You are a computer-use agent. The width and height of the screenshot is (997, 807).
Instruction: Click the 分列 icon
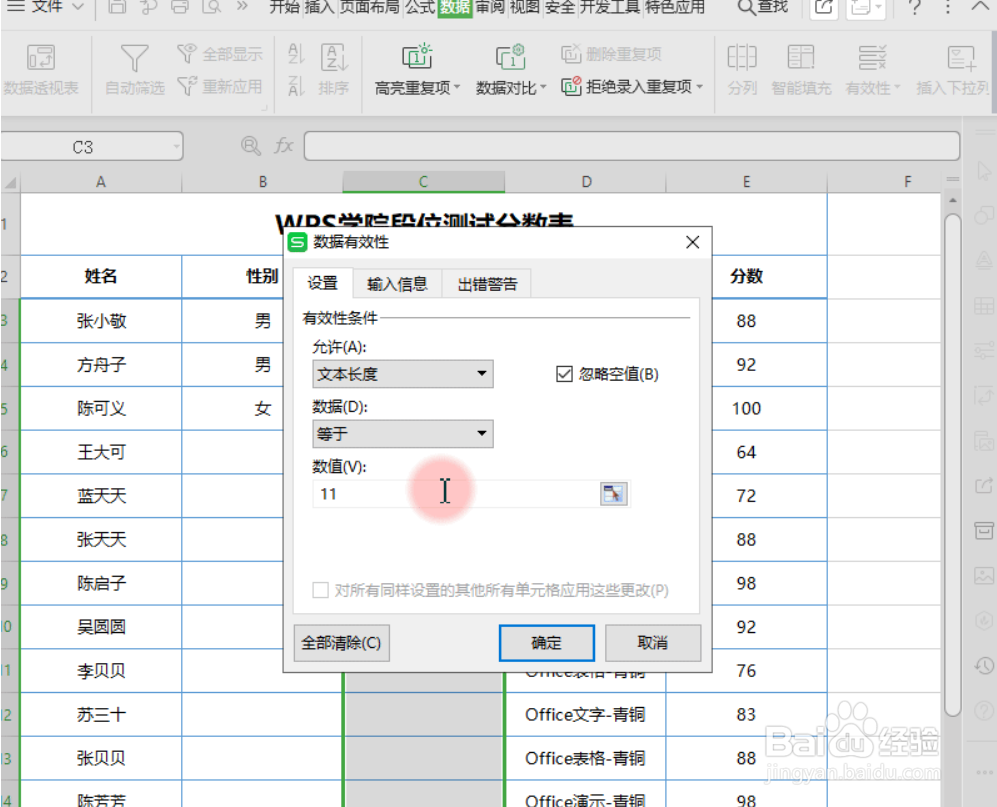(x=742, y=57)
